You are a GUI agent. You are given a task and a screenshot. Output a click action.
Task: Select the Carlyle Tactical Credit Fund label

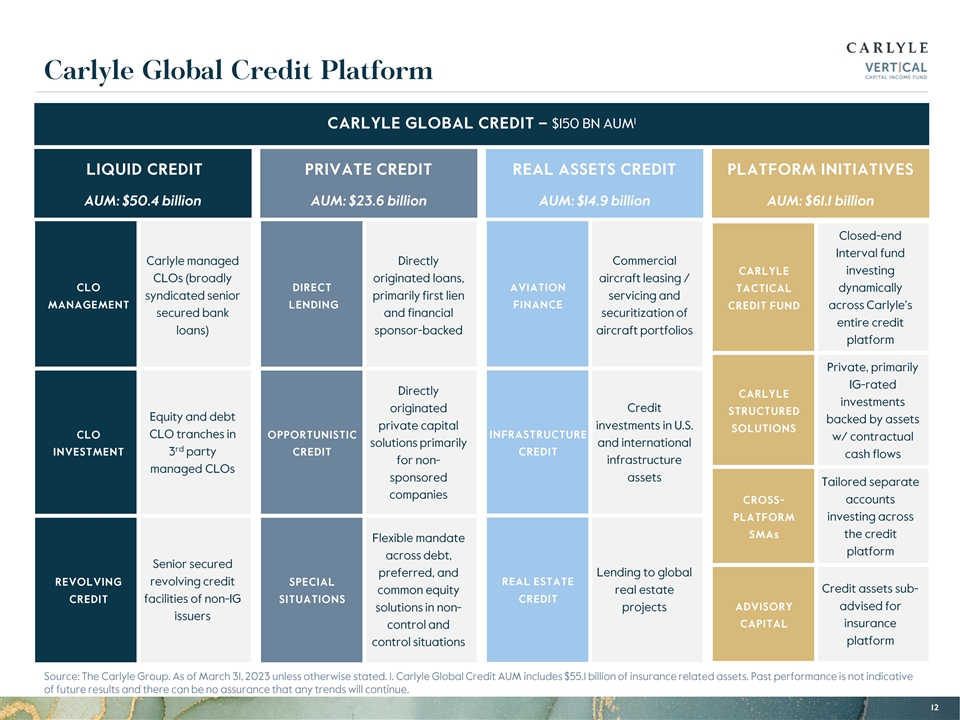(763, 287)
